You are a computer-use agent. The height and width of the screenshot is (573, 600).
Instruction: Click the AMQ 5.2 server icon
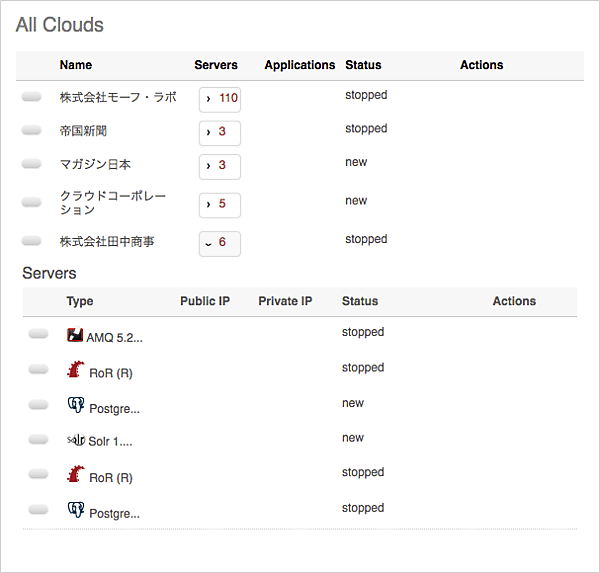(75, 335)
